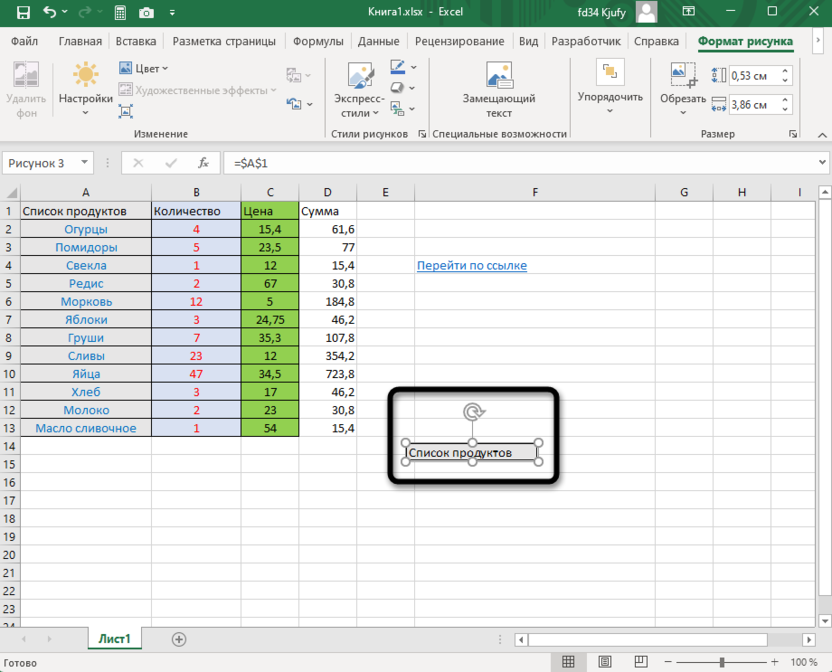832x672 pixels.
Task: Click the camera icon in title bar
Action: tap(147, 13)
